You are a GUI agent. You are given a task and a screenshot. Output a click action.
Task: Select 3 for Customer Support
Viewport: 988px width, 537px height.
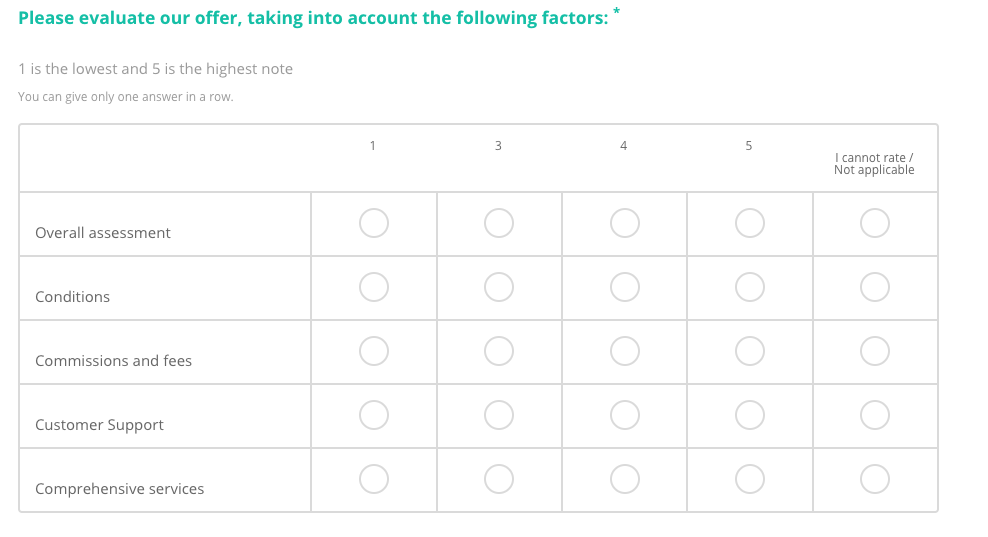(x=499, y=415)
